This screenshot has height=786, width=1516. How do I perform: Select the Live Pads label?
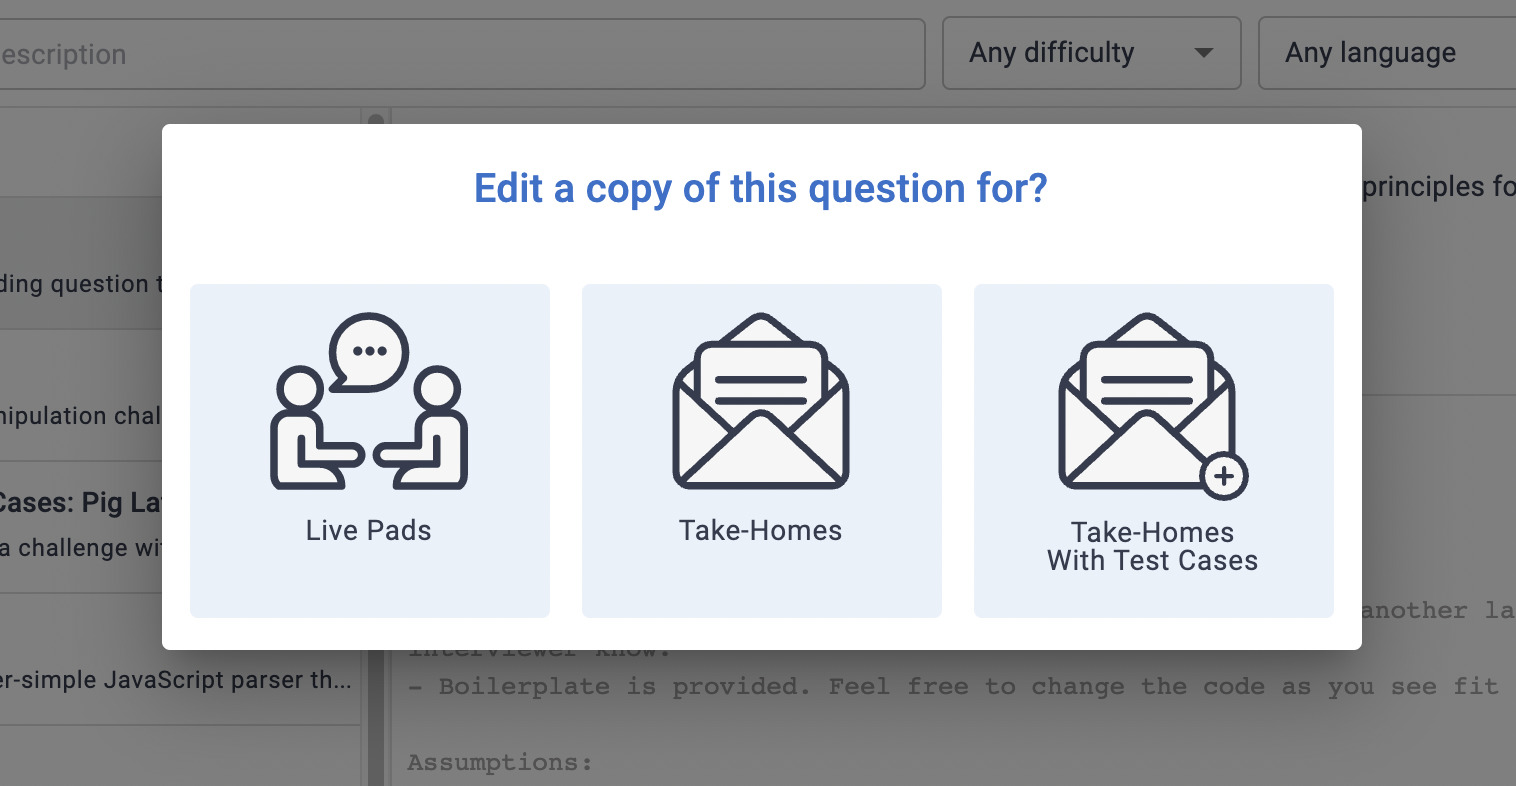click(x=369, y=531)
